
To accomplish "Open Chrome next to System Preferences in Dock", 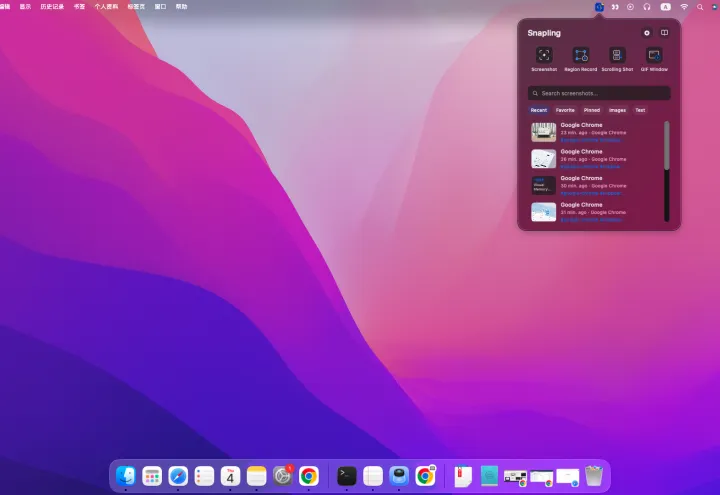I will click(x=309, y=476).
